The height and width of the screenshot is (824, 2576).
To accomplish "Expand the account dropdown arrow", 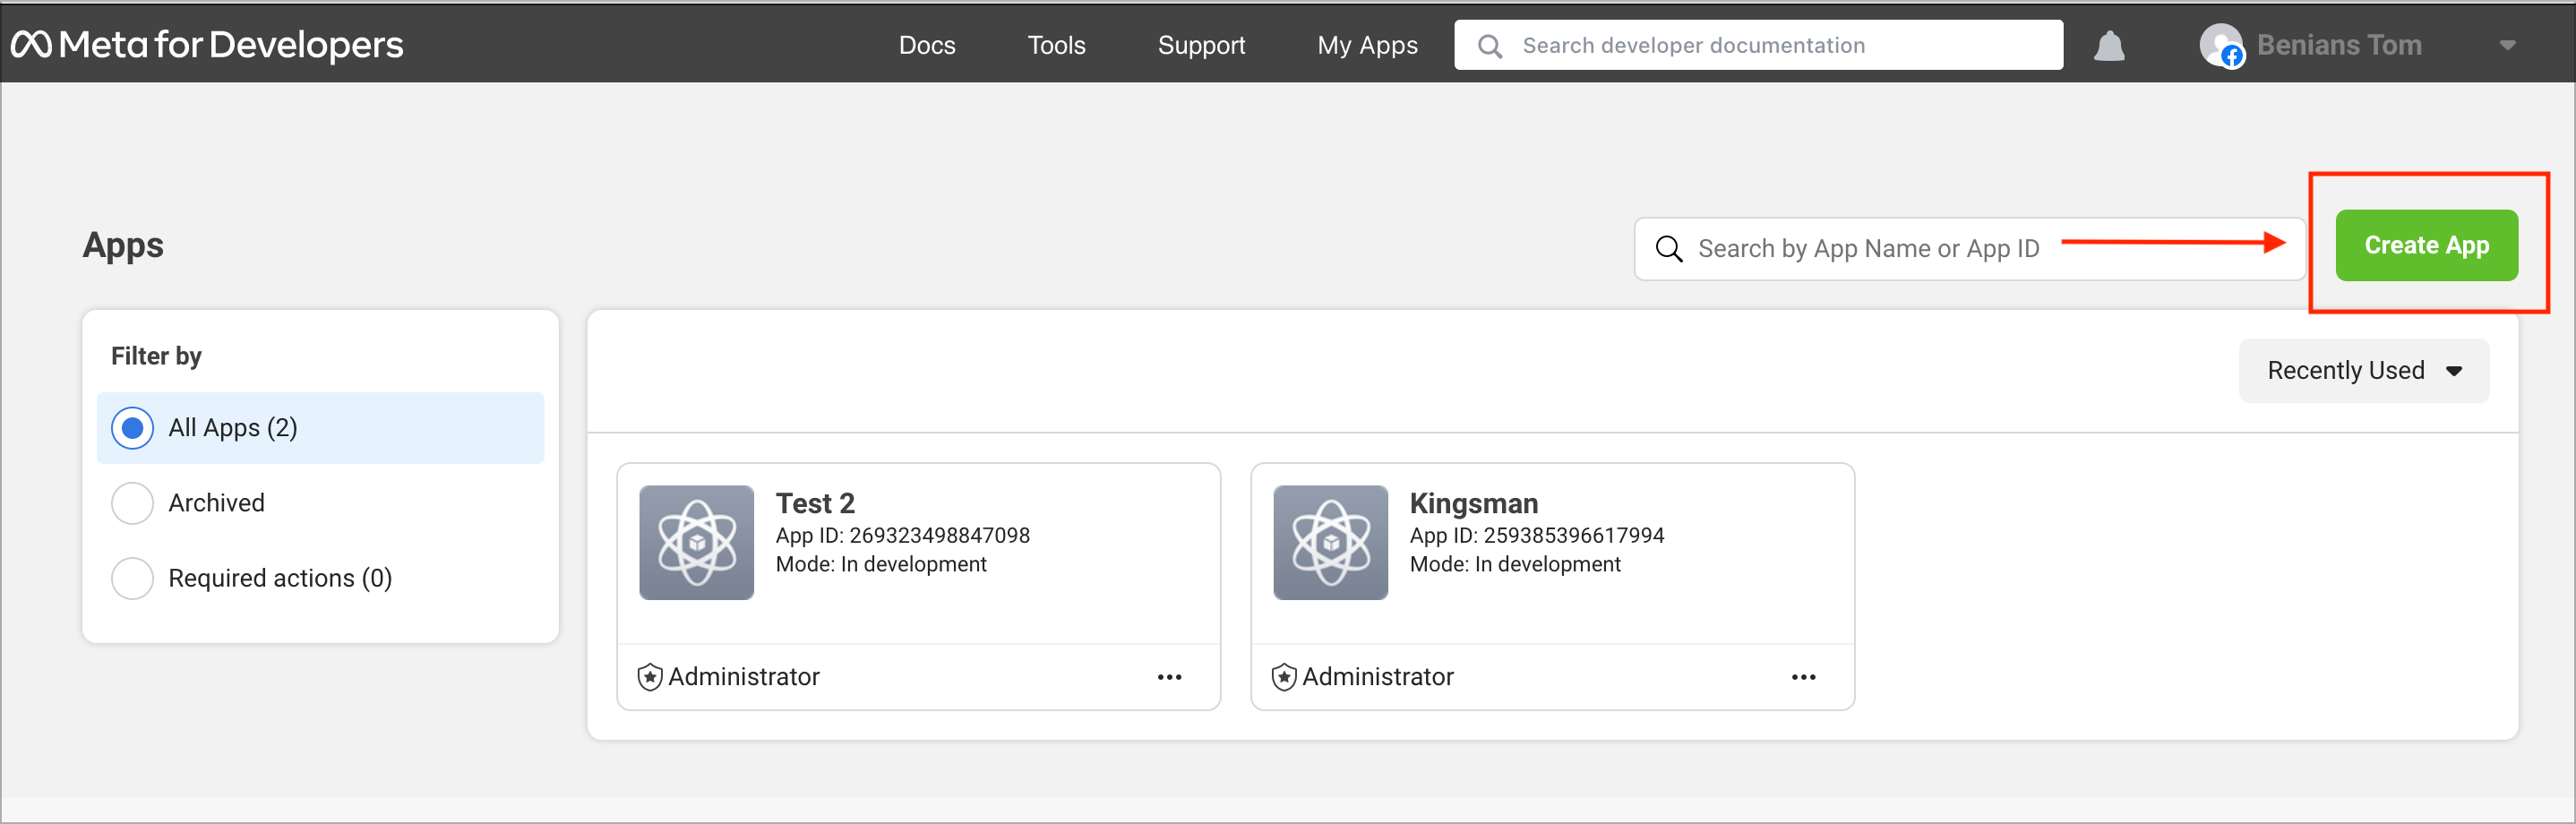I will click(2507, 46).
